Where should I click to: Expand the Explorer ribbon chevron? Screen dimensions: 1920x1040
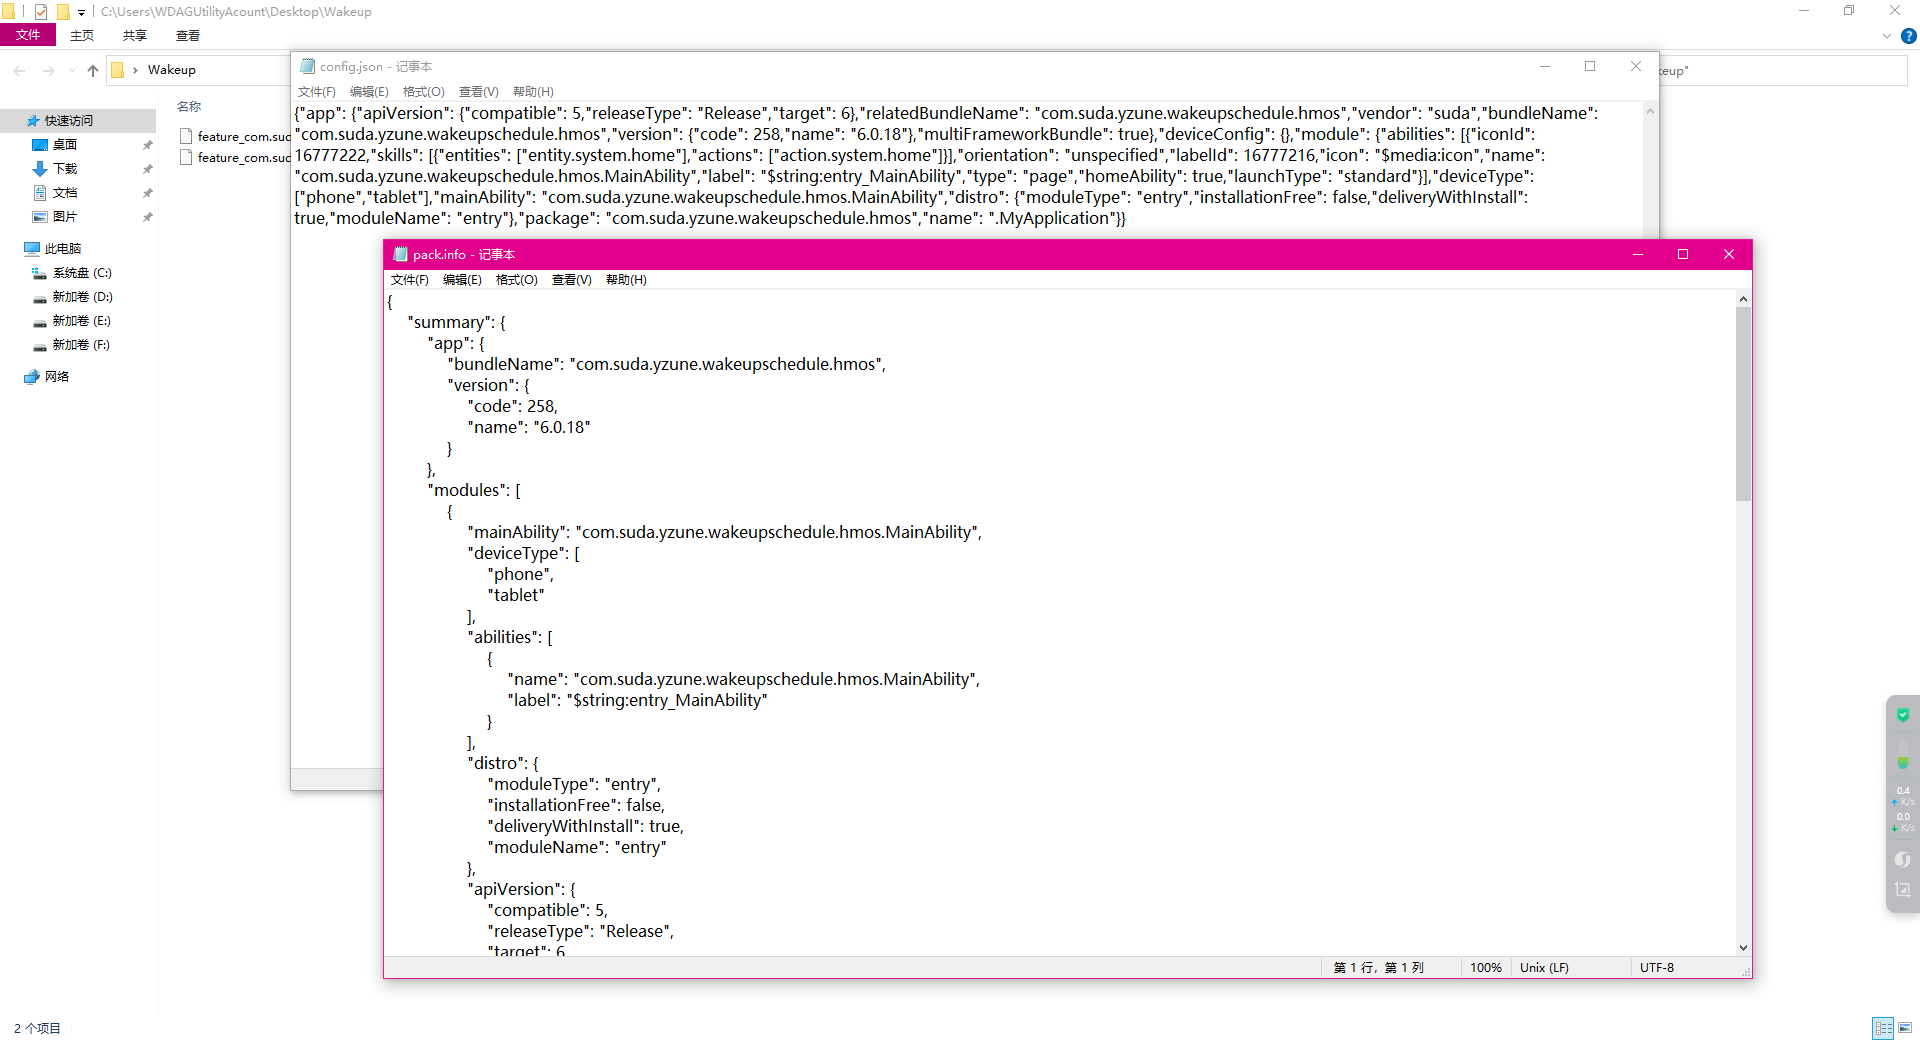tap(1887, 36)
